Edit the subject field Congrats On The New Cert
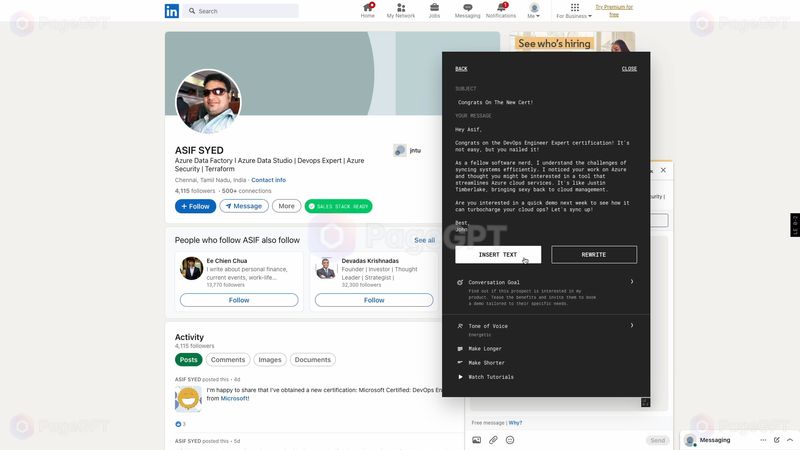The image size is (800, 450). click(x=546, y=102)
